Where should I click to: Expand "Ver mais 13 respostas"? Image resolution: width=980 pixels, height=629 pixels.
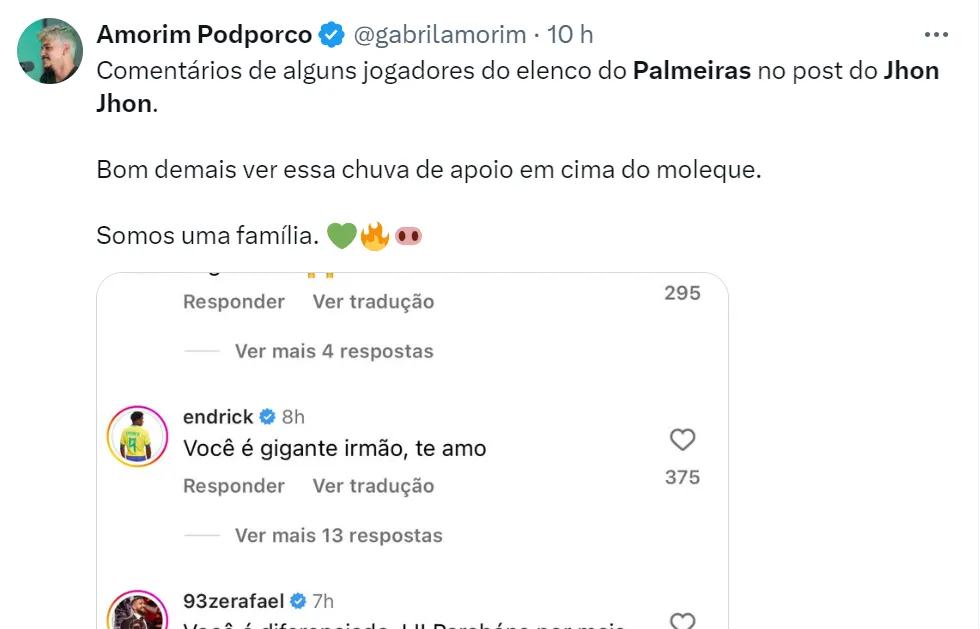(x=338, y=535)
